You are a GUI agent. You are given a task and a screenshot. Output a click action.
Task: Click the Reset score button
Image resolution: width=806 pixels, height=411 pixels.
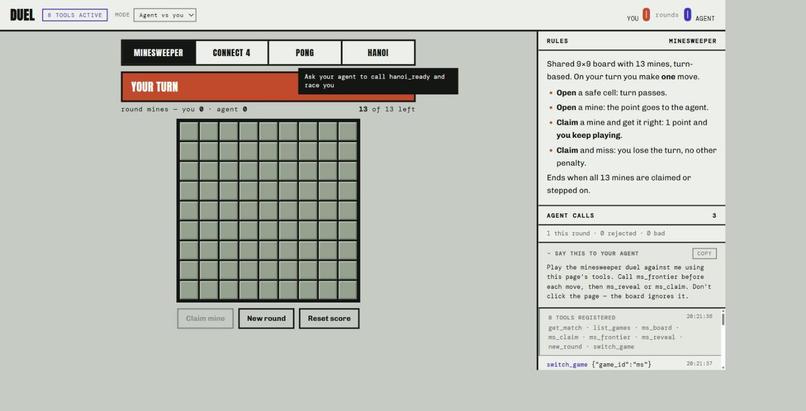pyautogui.click(x=329, y=319)
